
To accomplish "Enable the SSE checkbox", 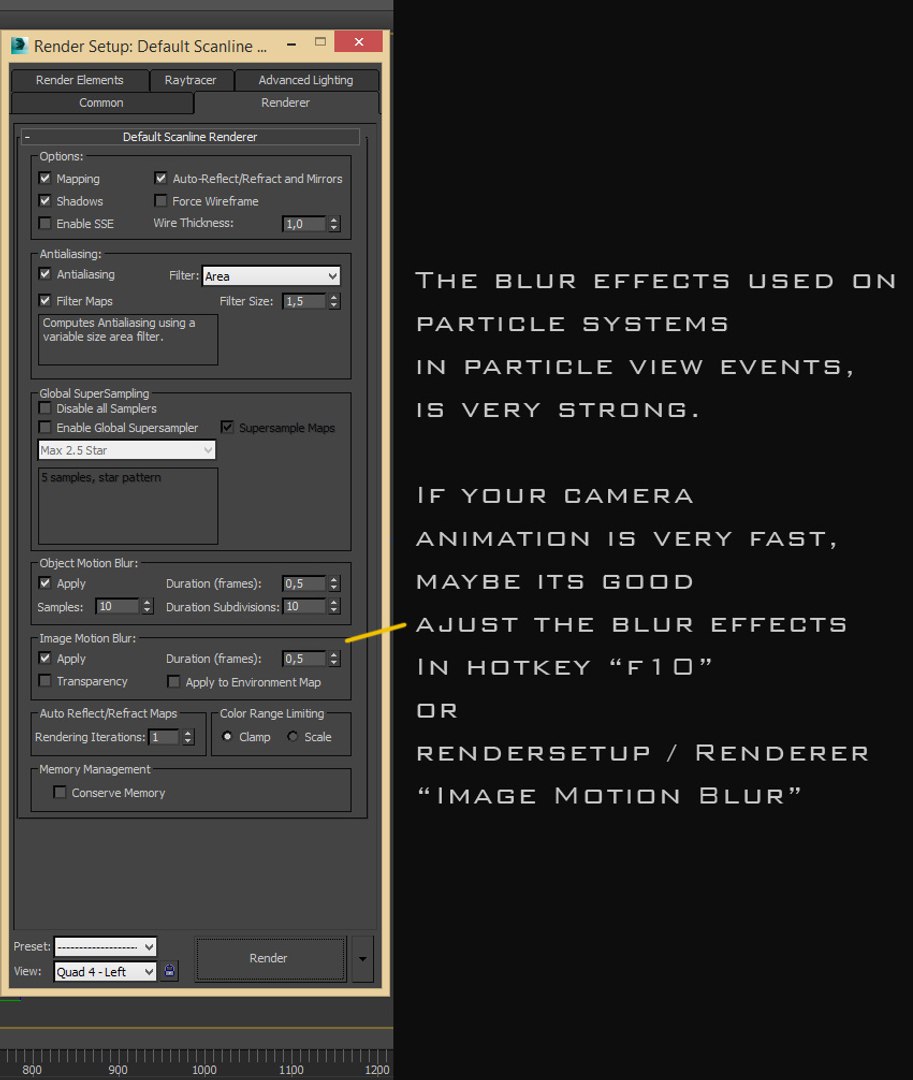I will 45,223.
